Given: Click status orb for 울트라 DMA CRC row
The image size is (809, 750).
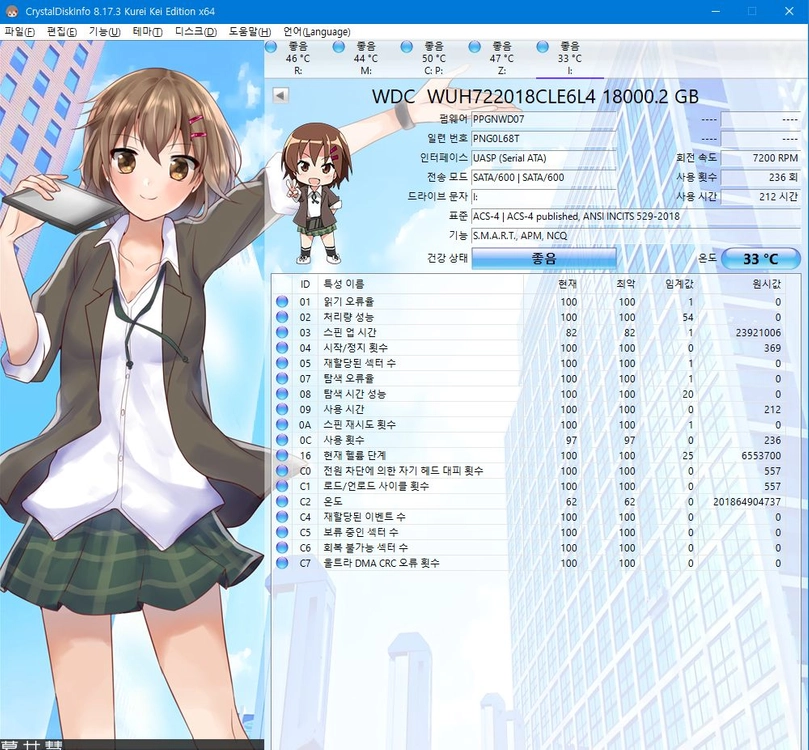Looking at the screenshot, I should point(282,563).
